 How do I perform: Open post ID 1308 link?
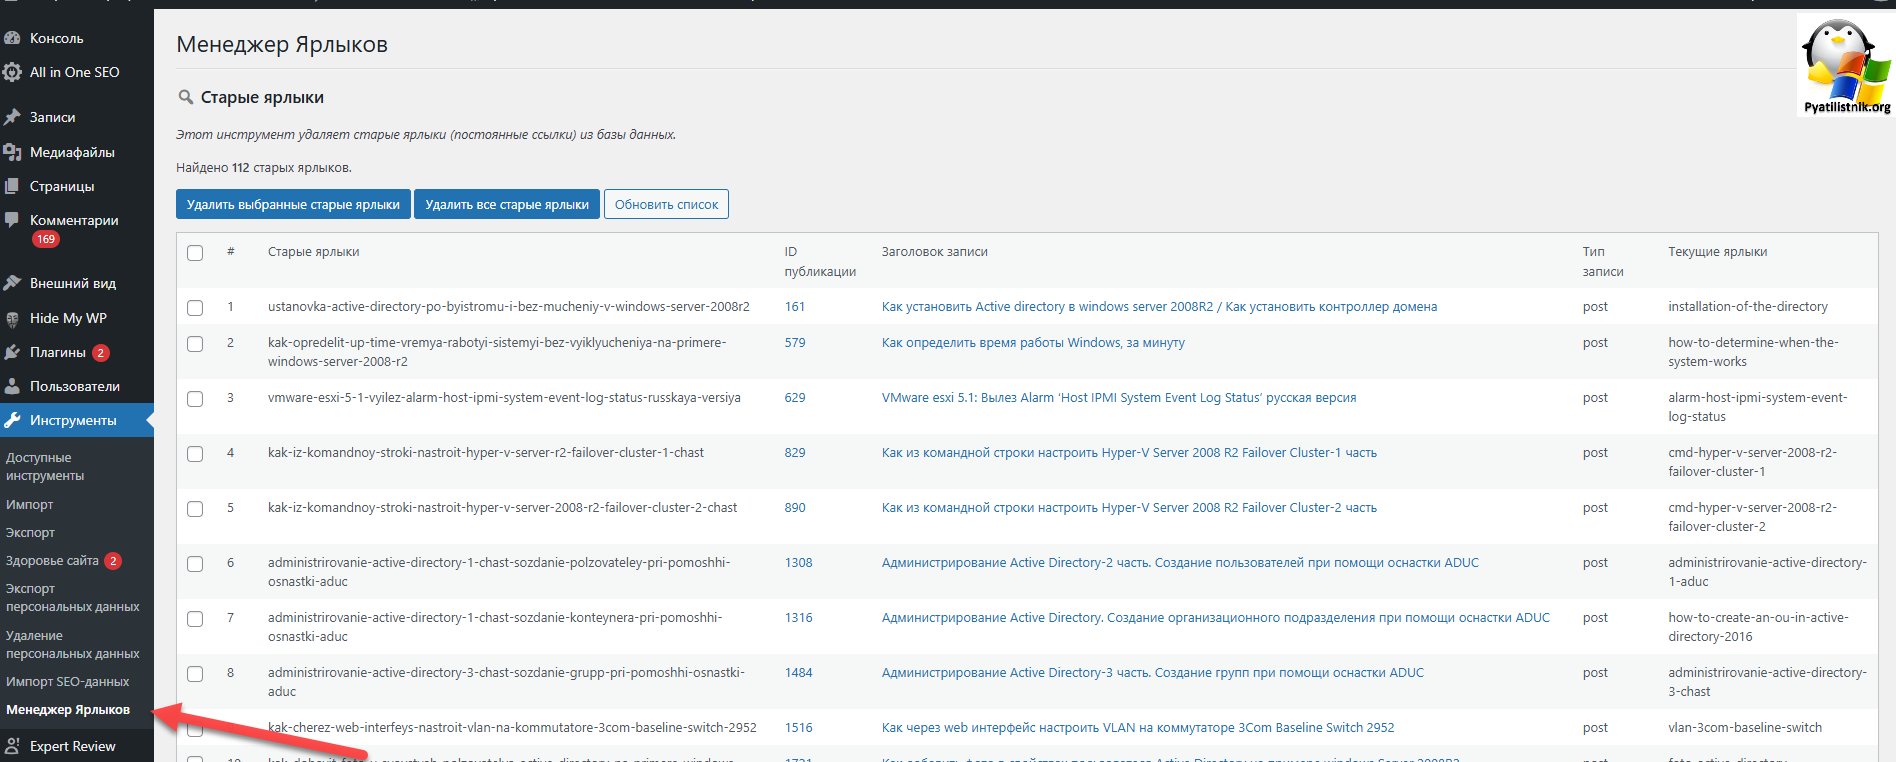pyautogui.click(x=798, y=563)
